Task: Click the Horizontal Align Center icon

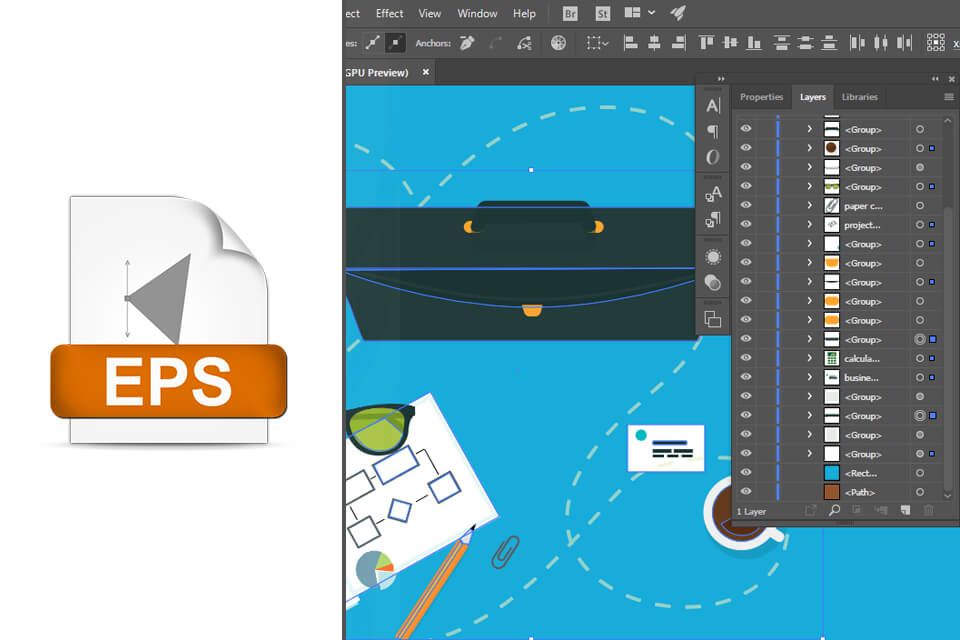Action: [655, 43]
